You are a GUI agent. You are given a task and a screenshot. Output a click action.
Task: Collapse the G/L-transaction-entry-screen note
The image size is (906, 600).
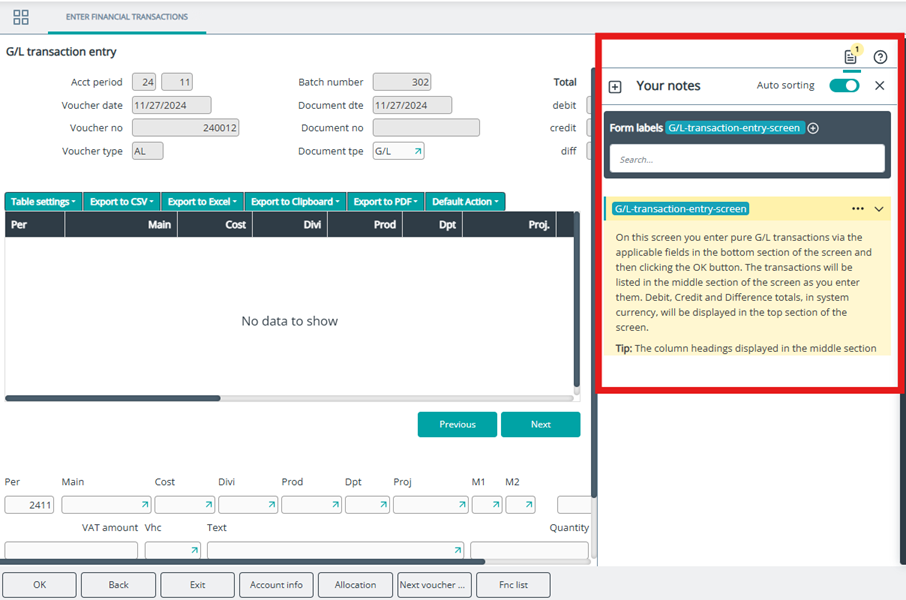point(879,209)
